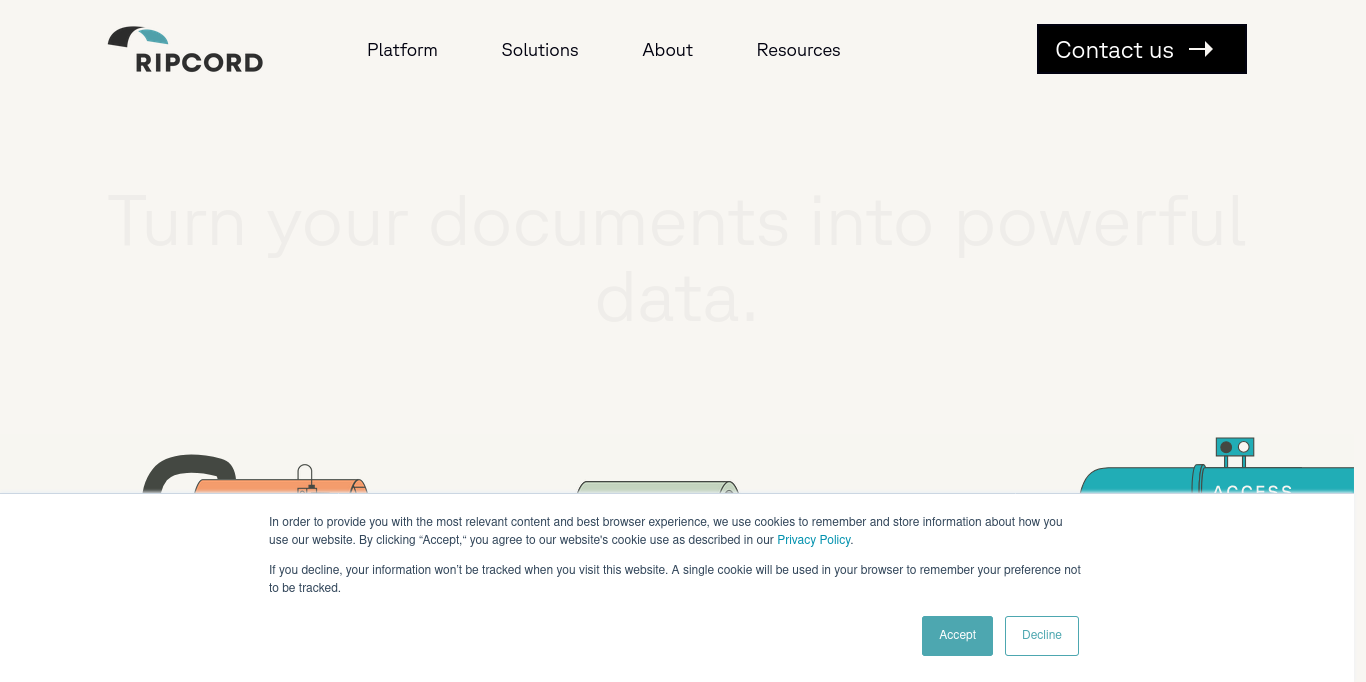Expand the Resources navigation menu
Image resolution: width=1366 pixels, height=682 pixels.
pyautogui.click(x=798, y=50)
